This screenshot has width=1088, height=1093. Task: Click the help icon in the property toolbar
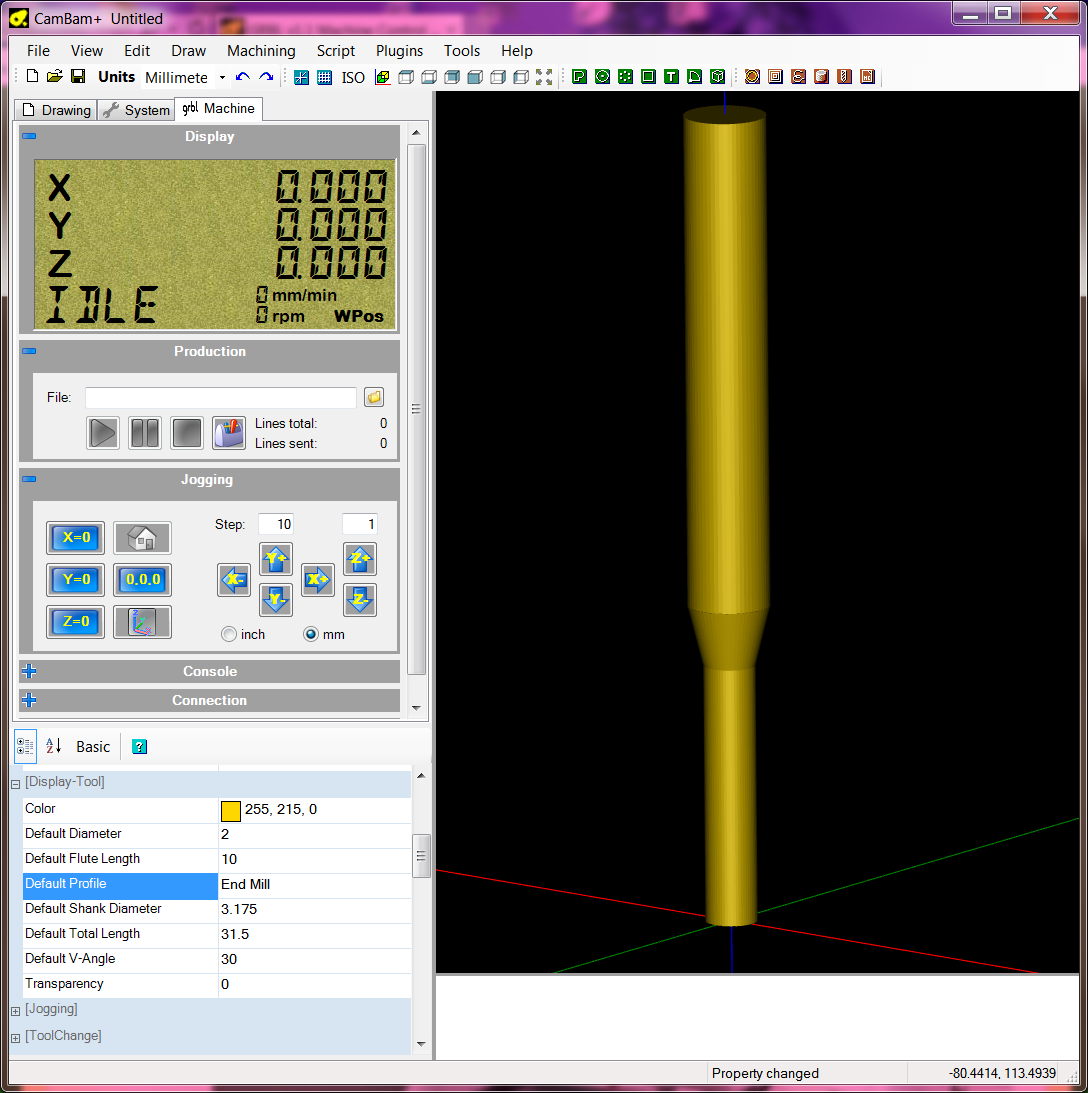point(139,747)
